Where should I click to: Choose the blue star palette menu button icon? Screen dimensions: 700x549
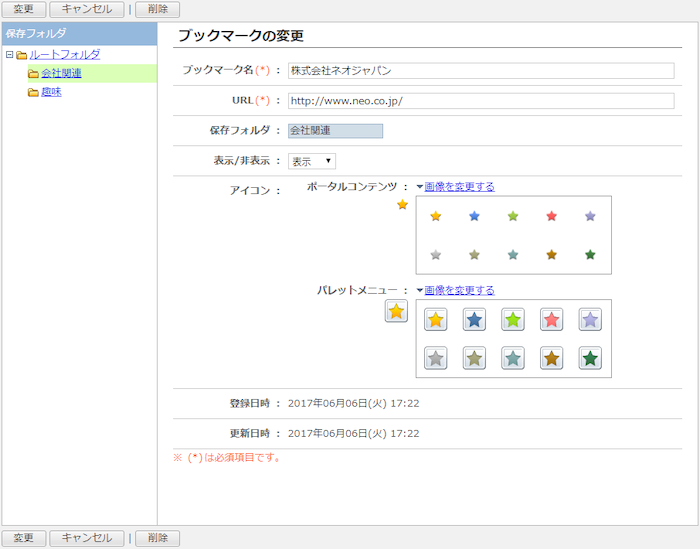point(474,320)
